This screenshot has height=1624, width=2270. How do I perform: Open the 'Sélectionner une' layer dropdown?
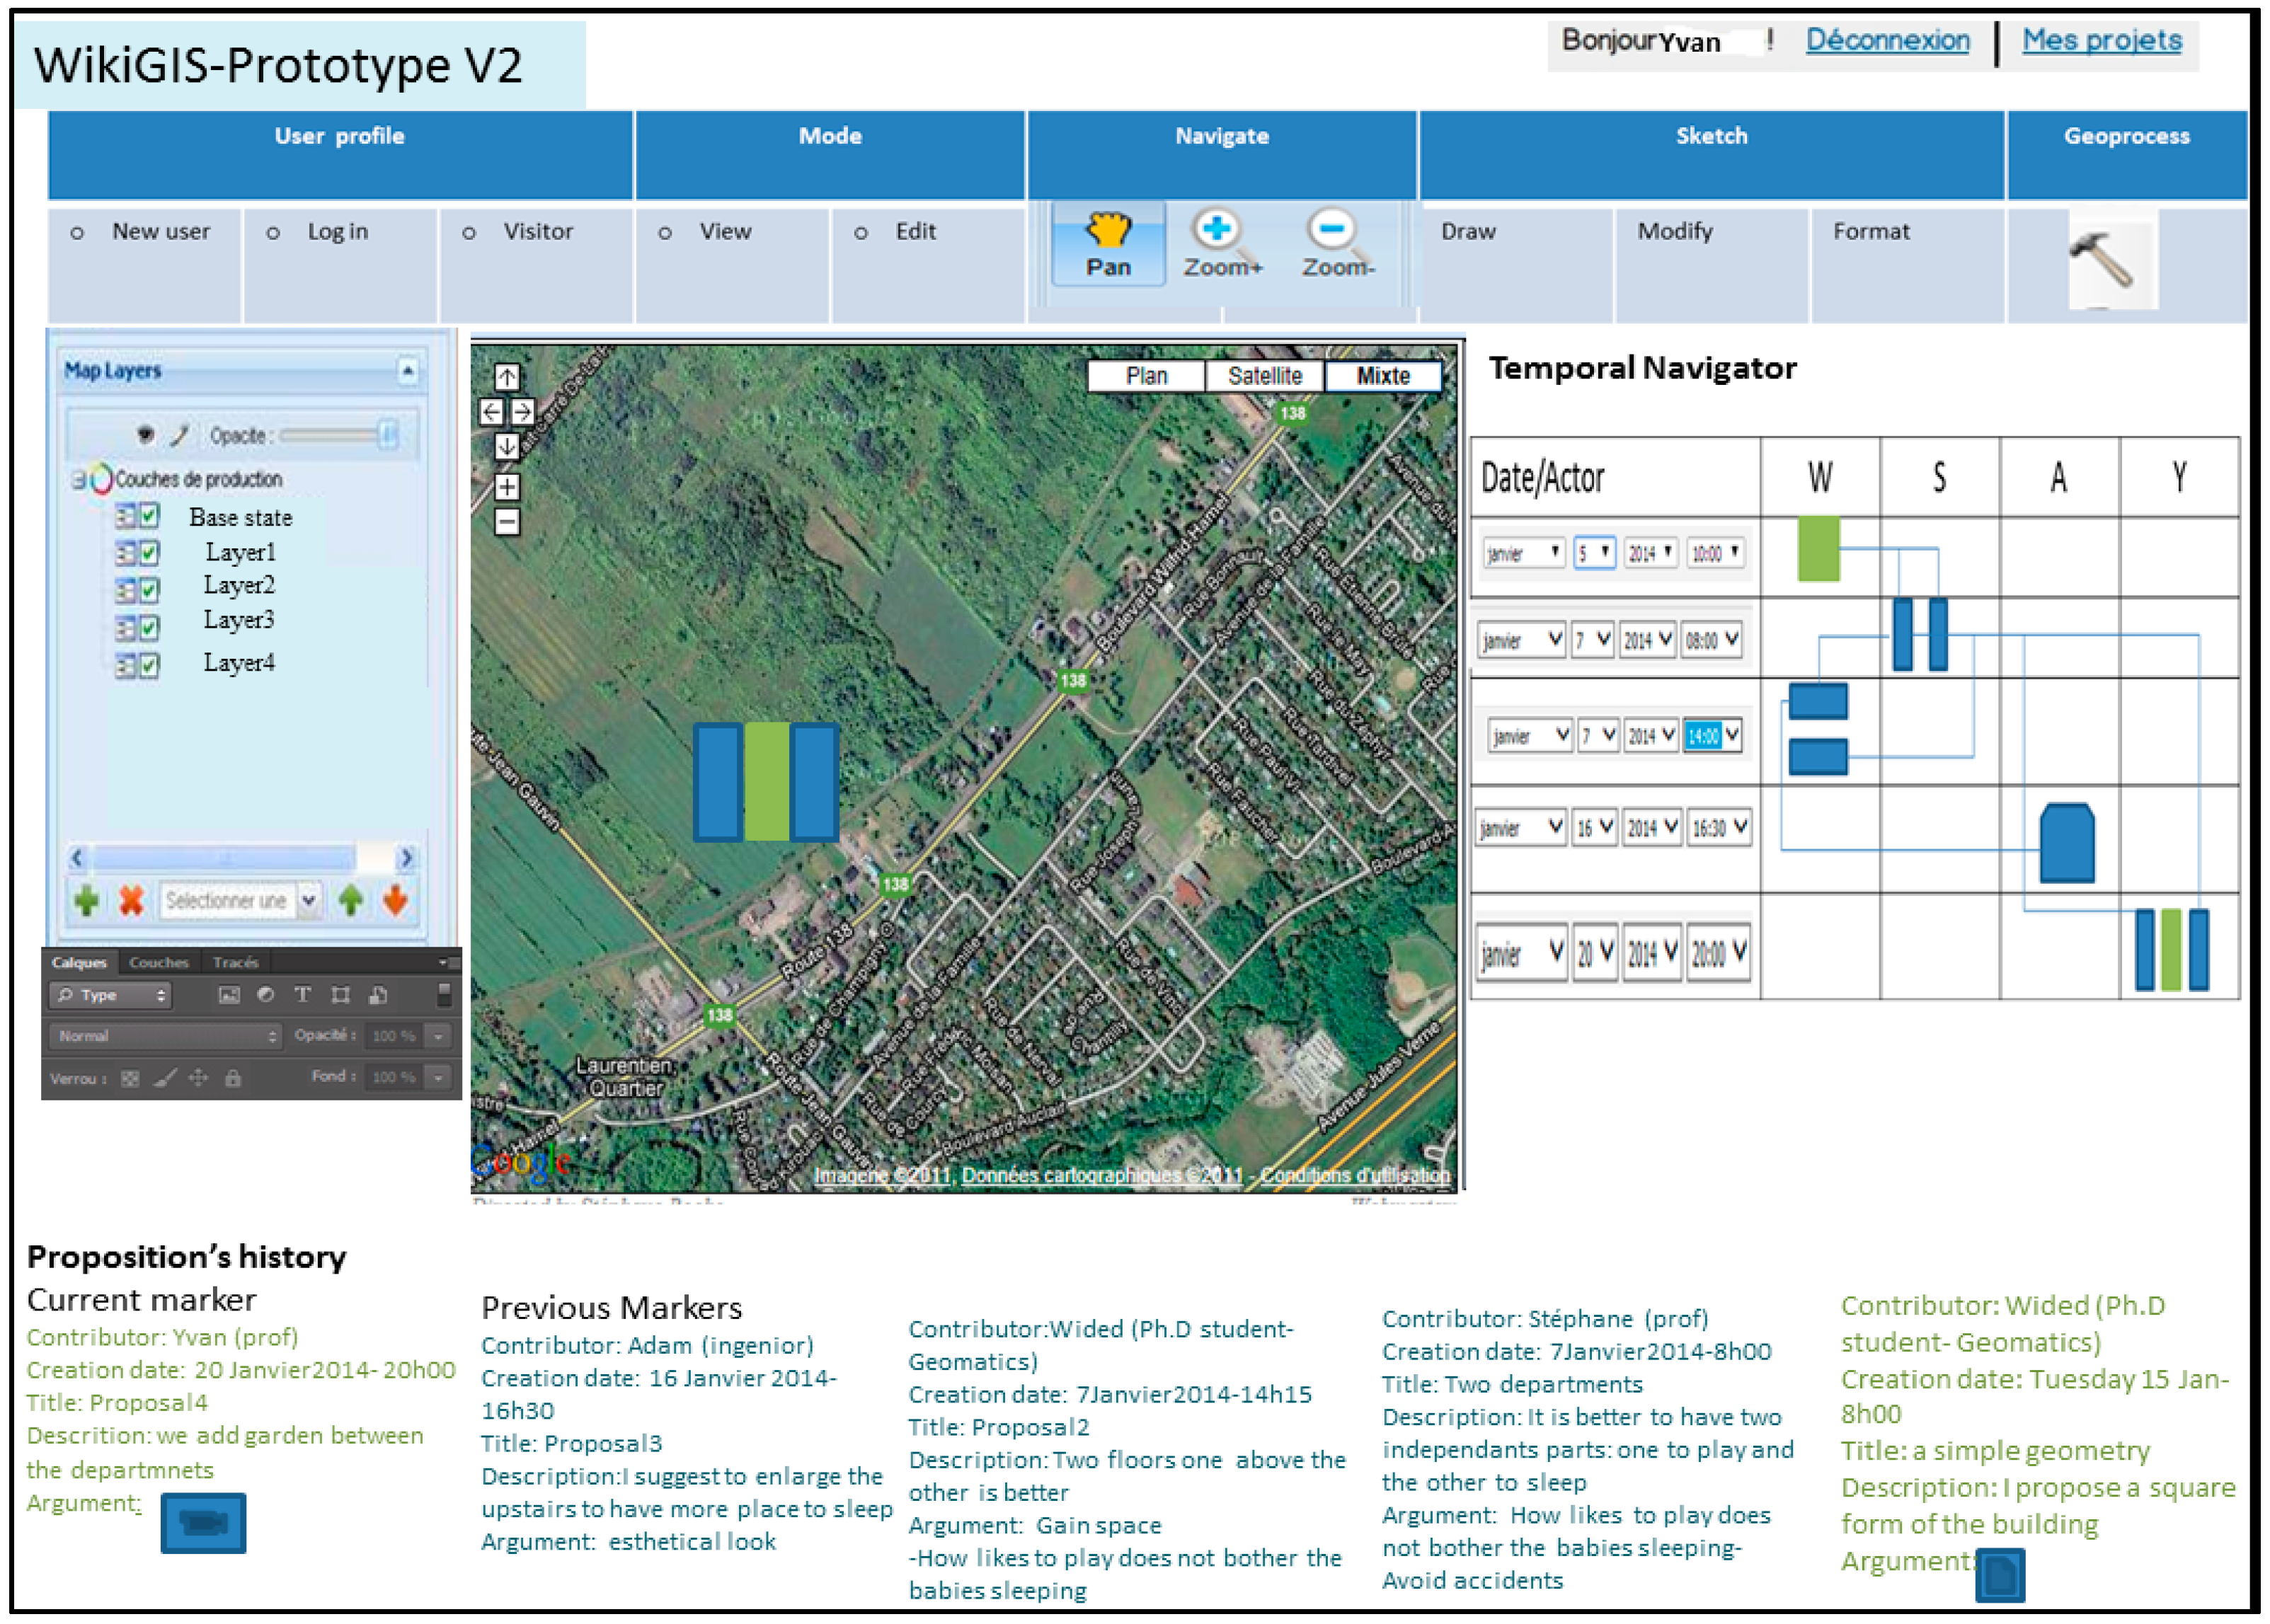tap(309, 900)
